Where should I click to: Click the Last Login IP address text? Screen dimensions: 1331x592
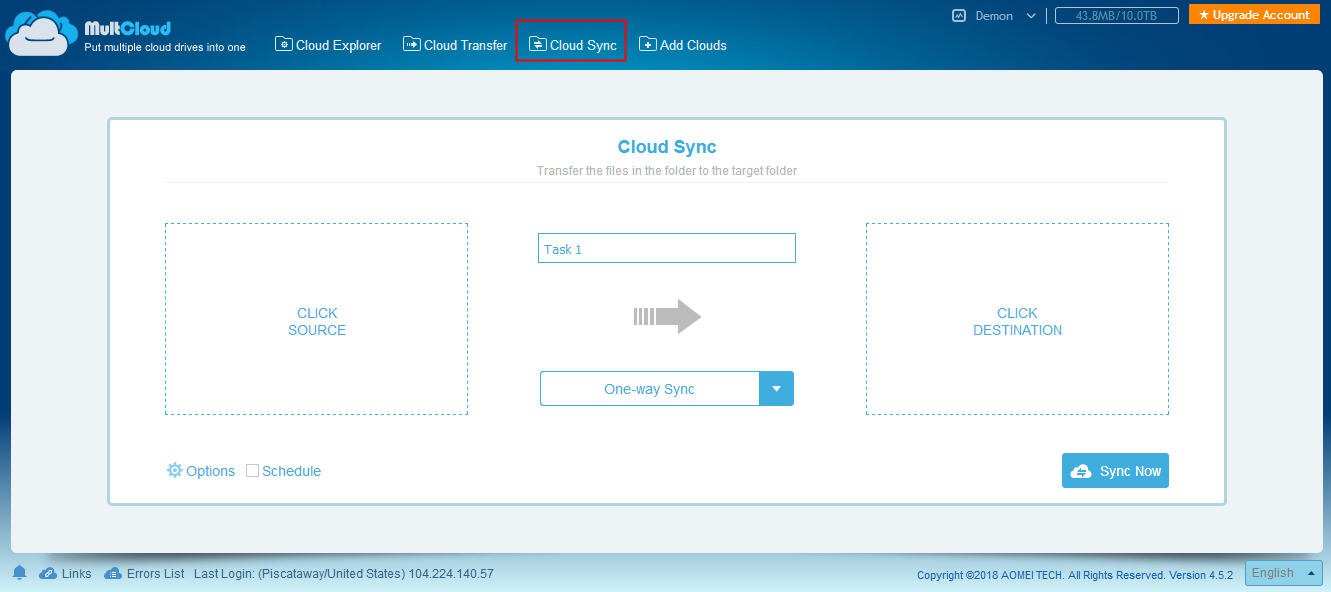coord(452,574)
